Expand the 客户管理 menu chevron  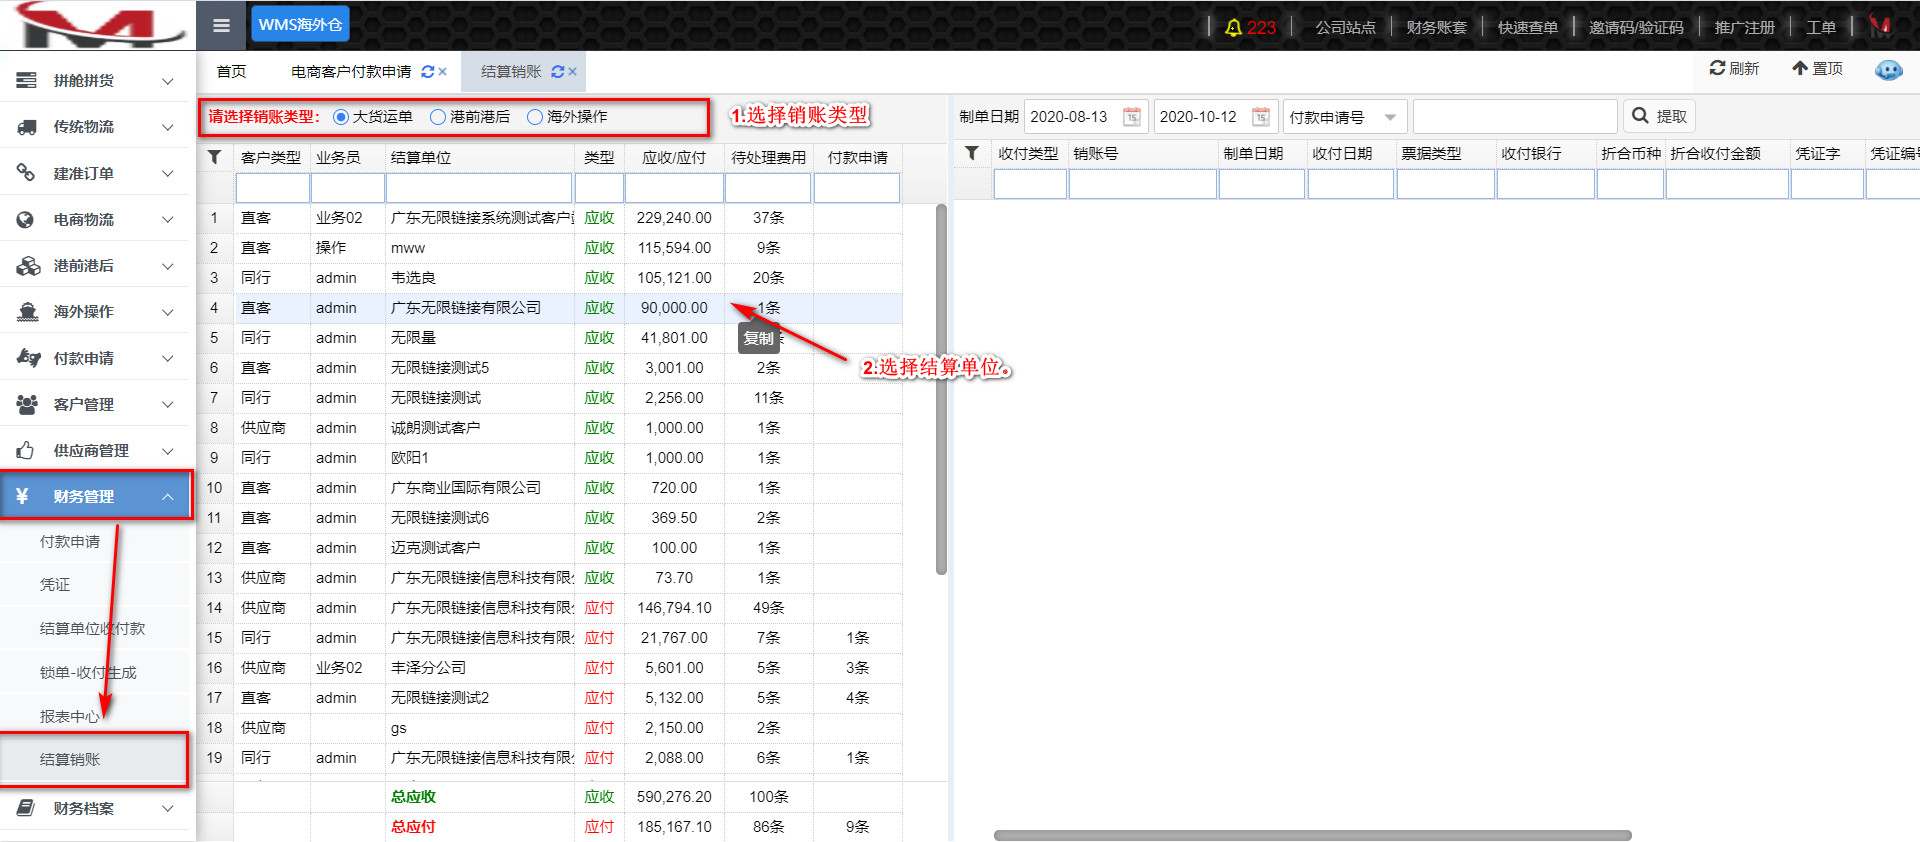168,405
